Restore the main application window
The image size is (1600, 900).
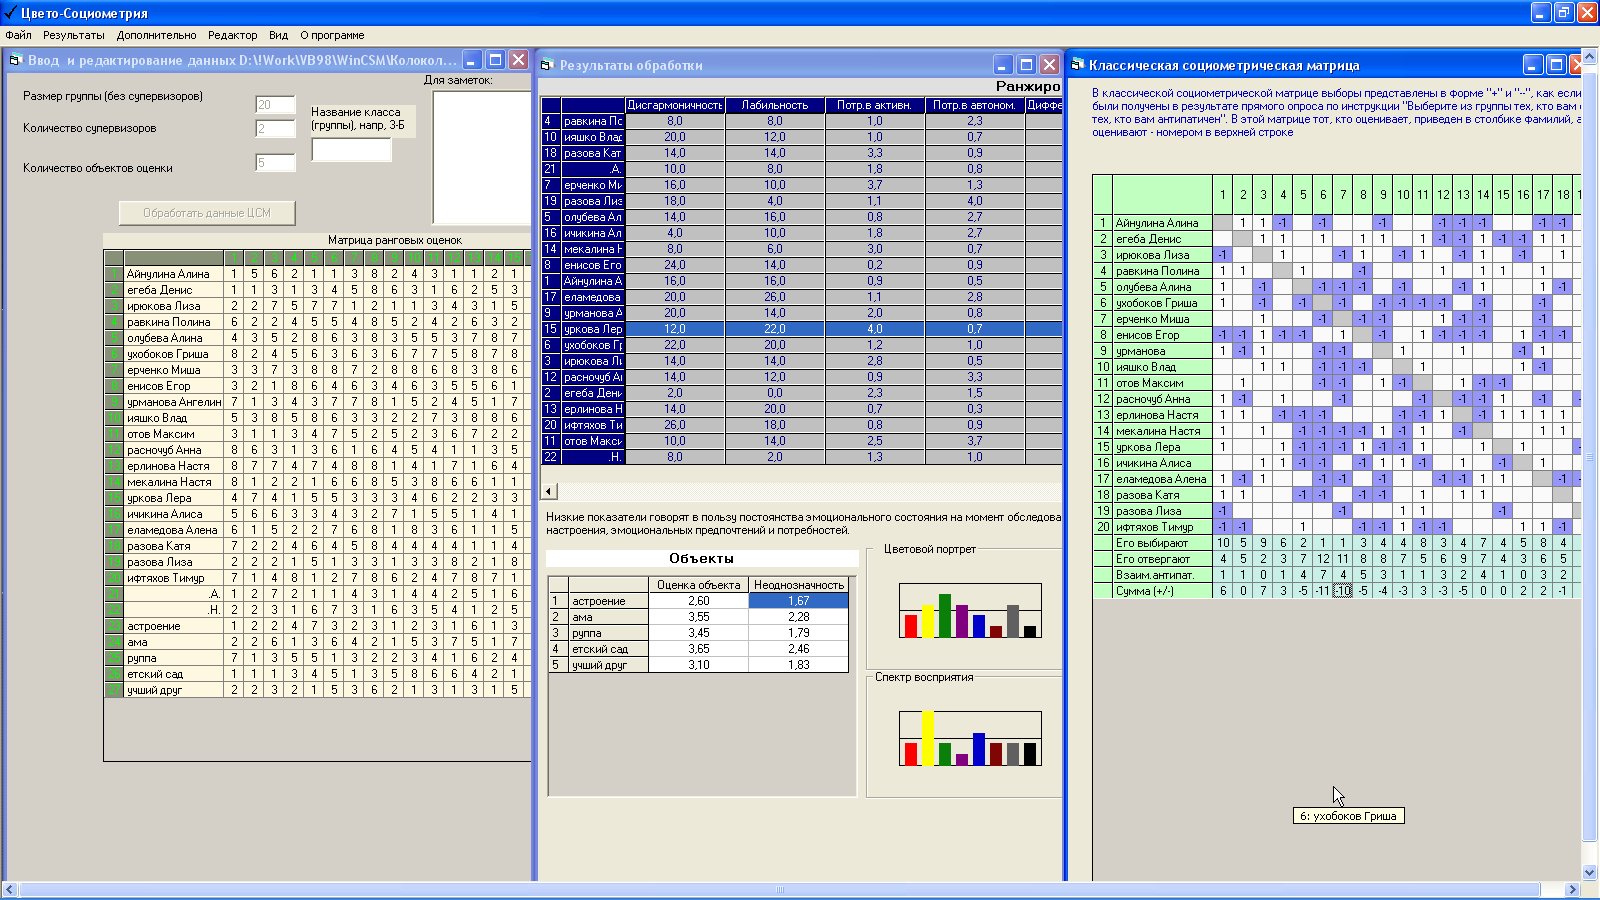point(1564,13)
